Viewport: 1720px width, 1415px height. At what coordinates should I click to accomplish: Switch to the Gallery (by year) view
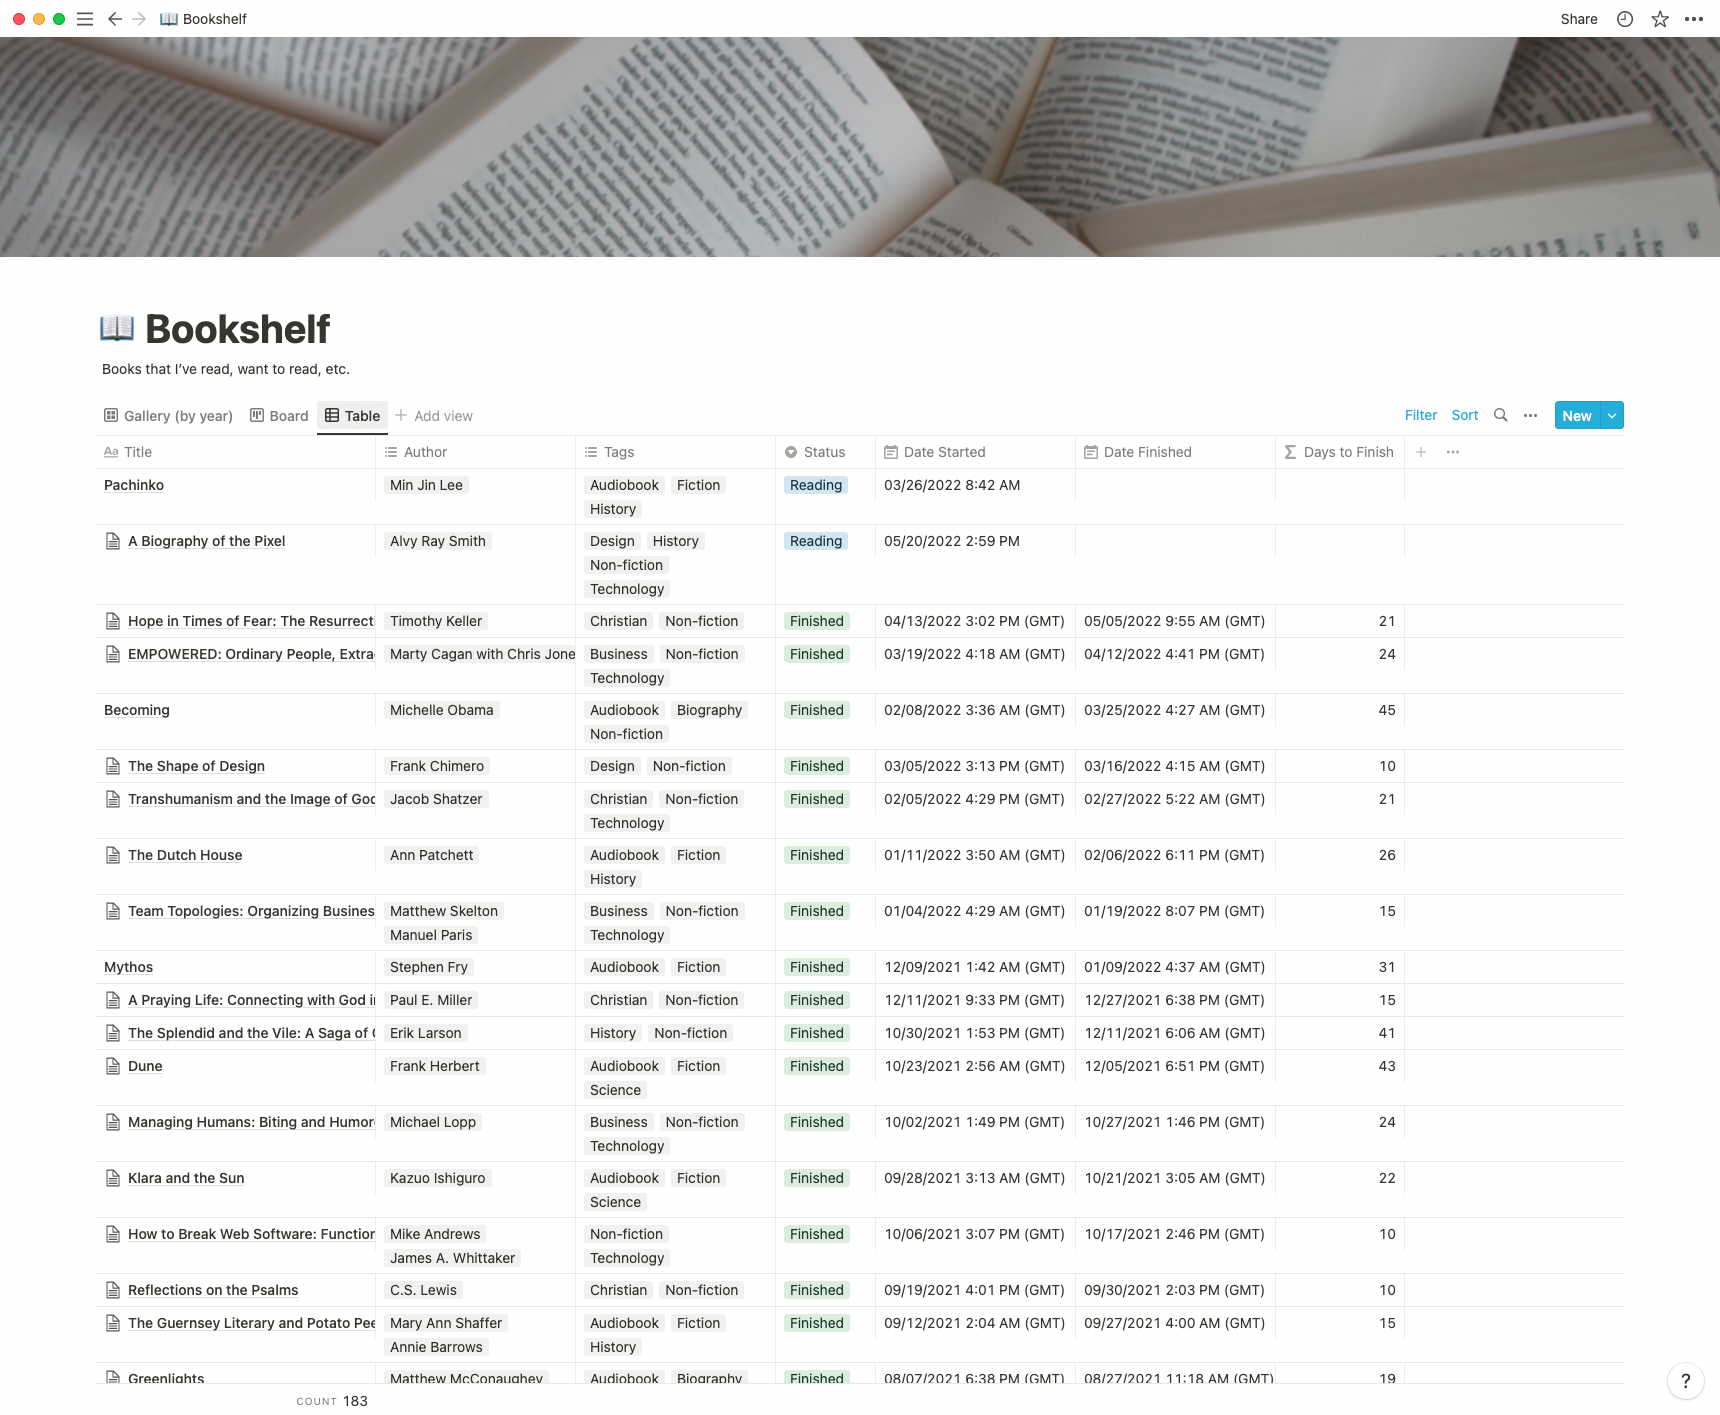point(168,416)
